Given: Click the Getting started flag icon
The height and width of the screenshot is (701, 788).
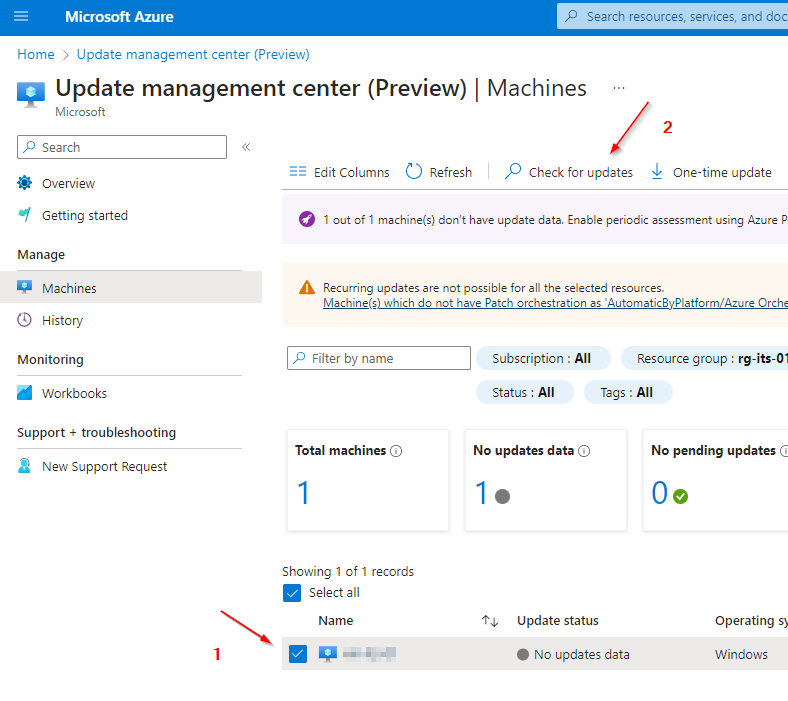Looking at the screenshot, I should 24,215.
